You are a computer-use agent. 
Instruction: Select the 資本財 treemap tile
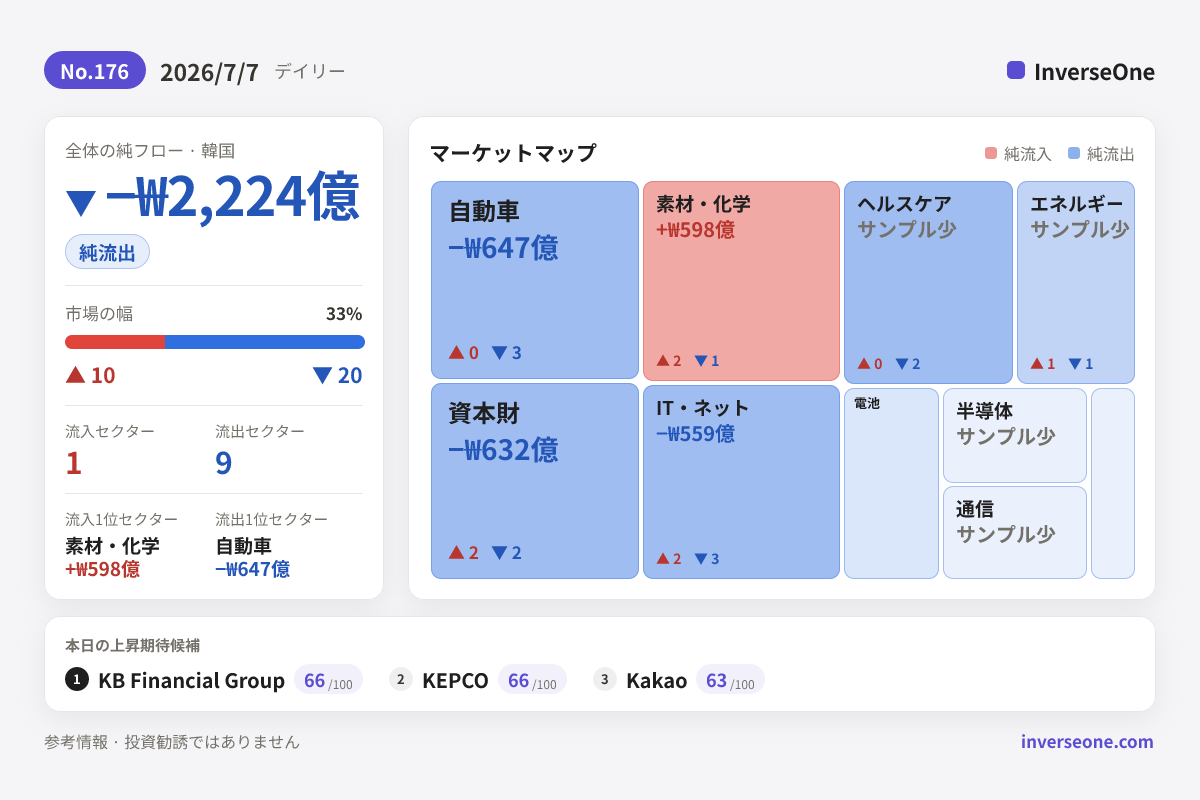point(535,481)
